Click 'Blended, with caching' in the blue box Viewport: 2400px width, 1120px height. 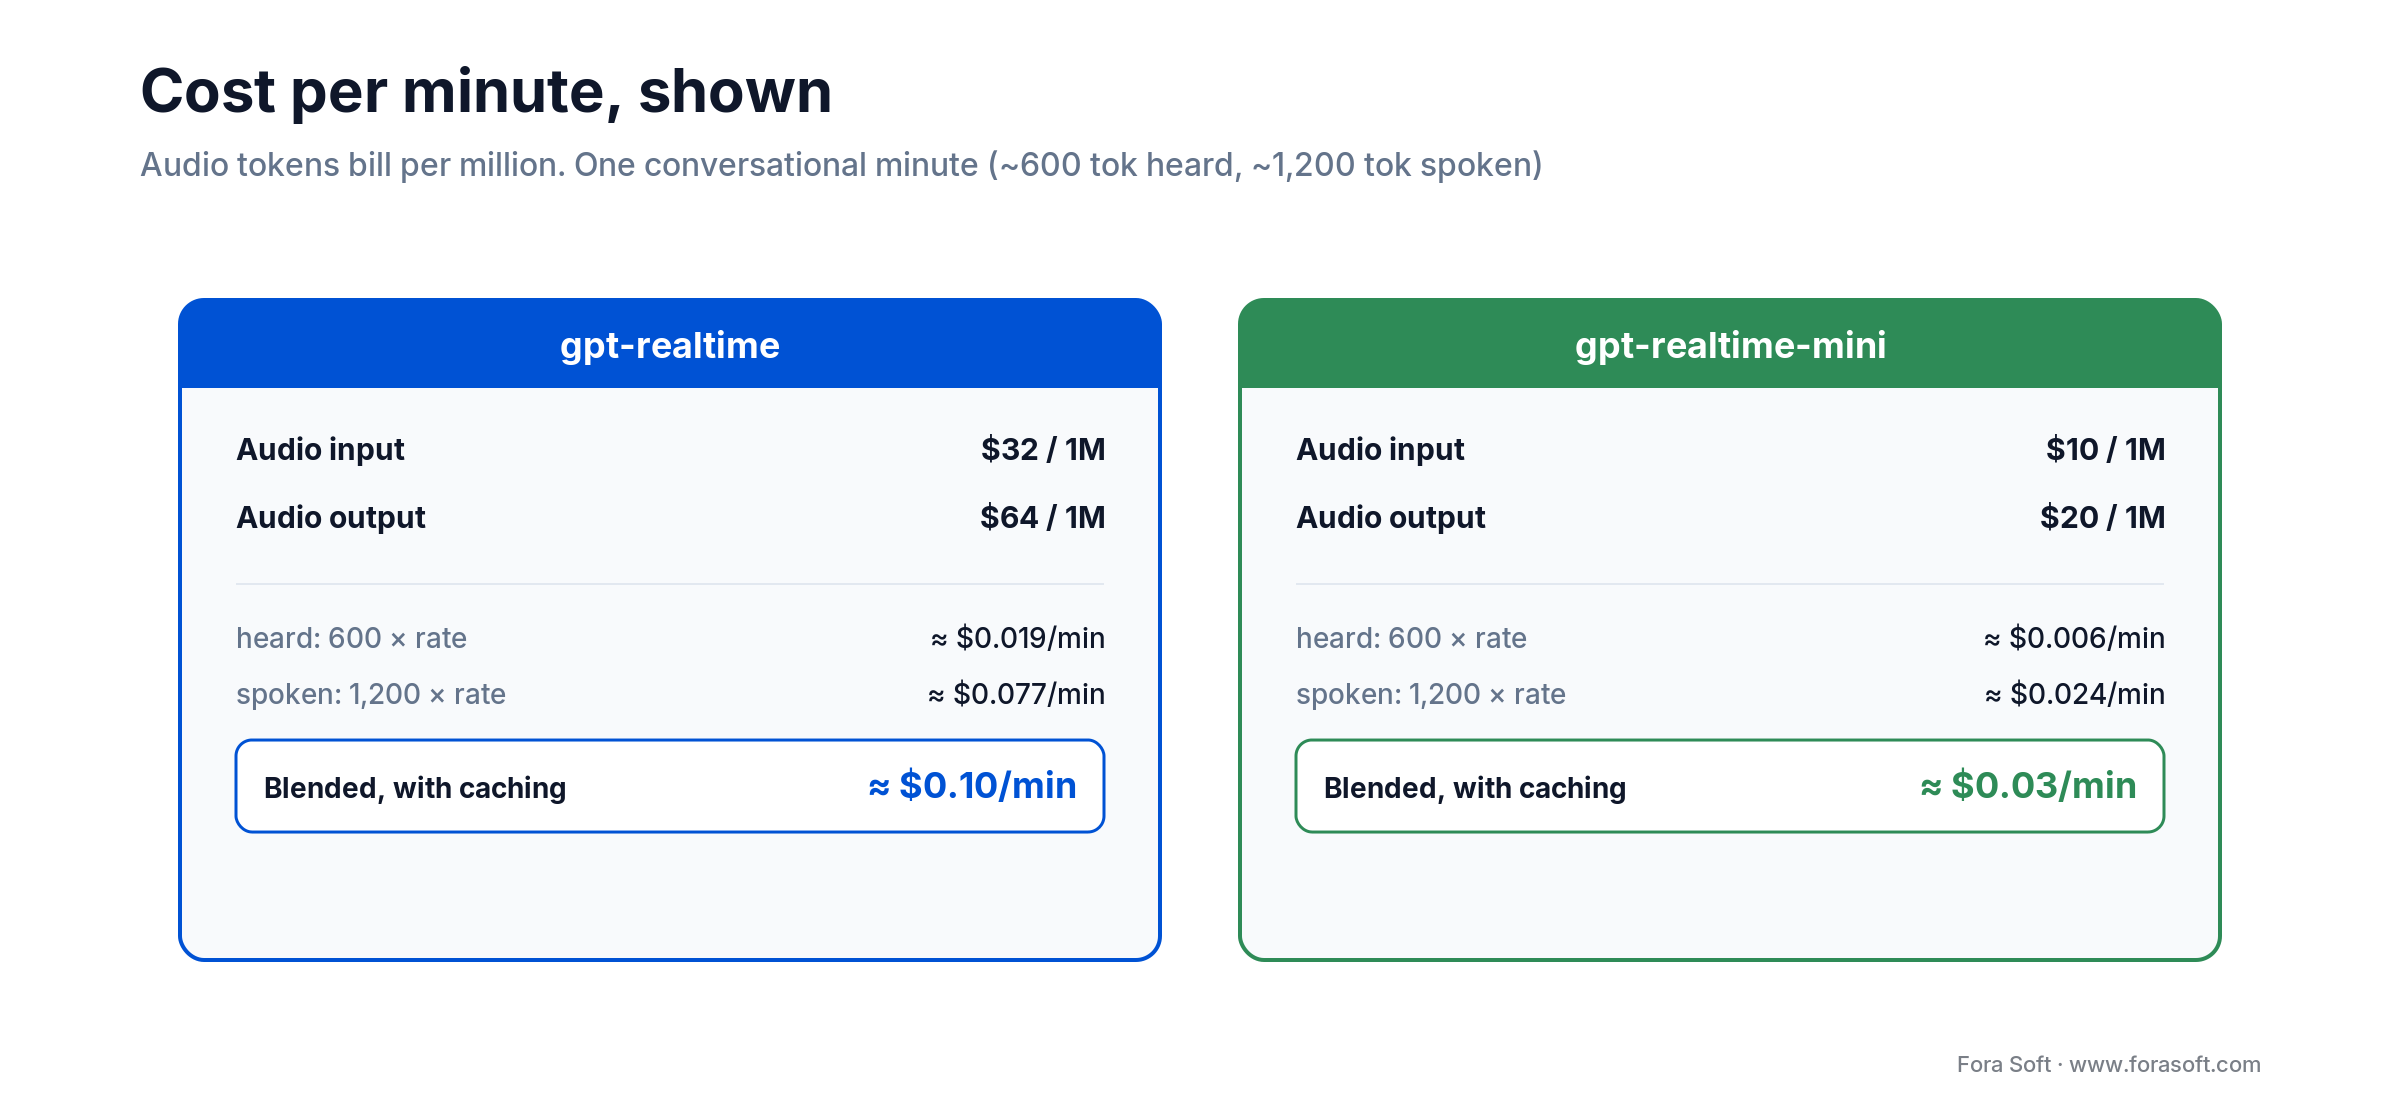pos(415,788)
